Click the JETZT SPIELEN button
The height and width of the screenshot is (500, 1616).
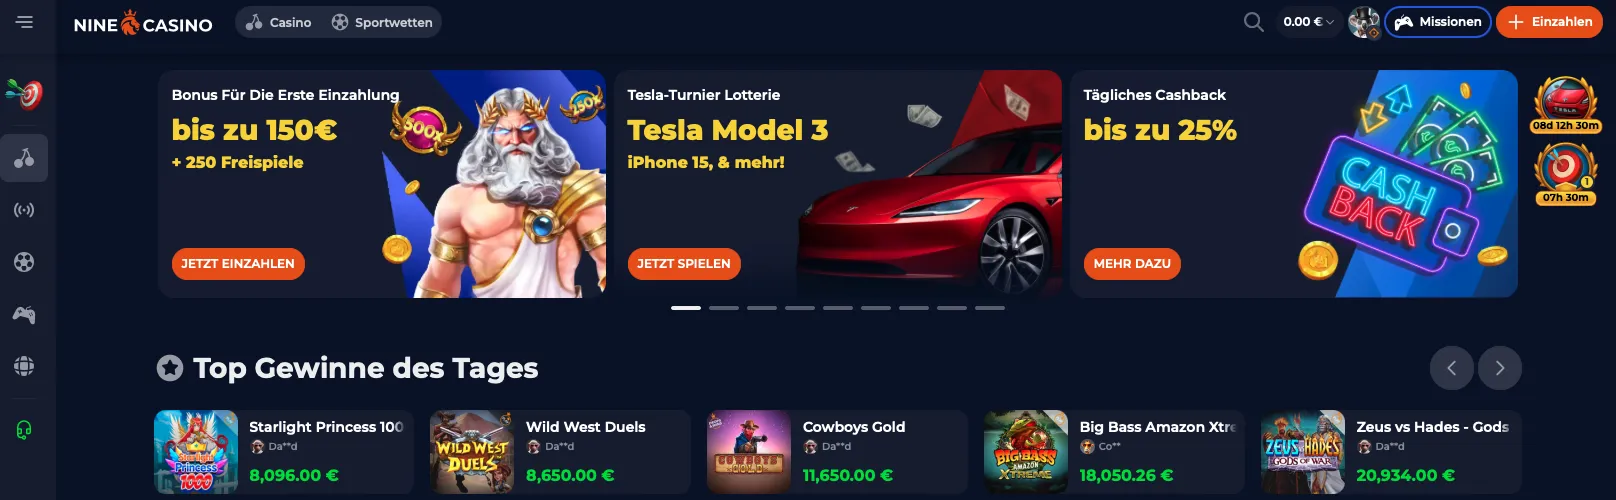click(684, 264)
